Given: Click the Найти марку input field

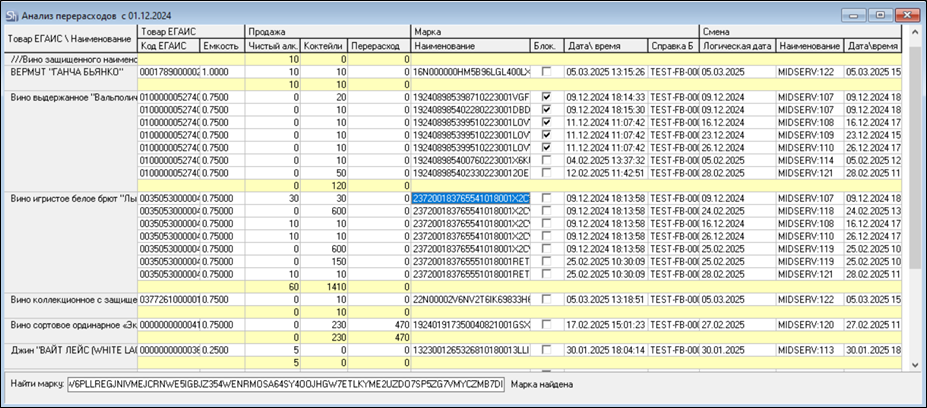Looking at the screenshot, I should coord(286,384).
